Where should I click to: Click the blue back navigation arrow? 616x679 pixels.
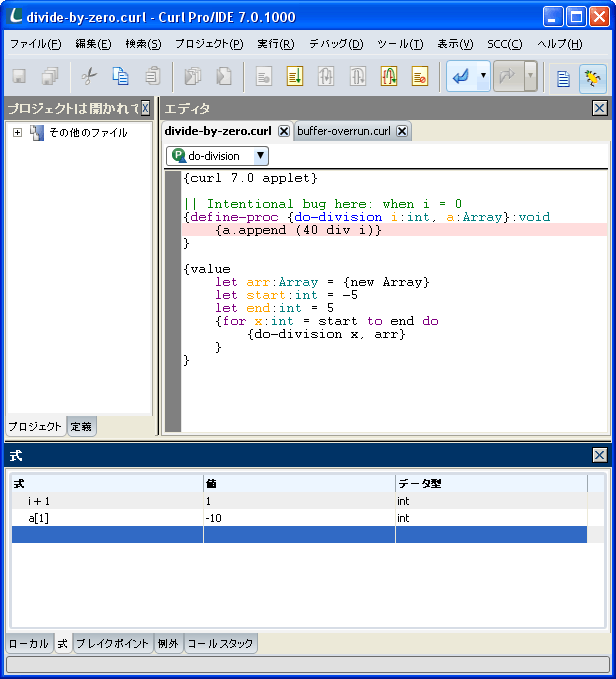(461, 77)
